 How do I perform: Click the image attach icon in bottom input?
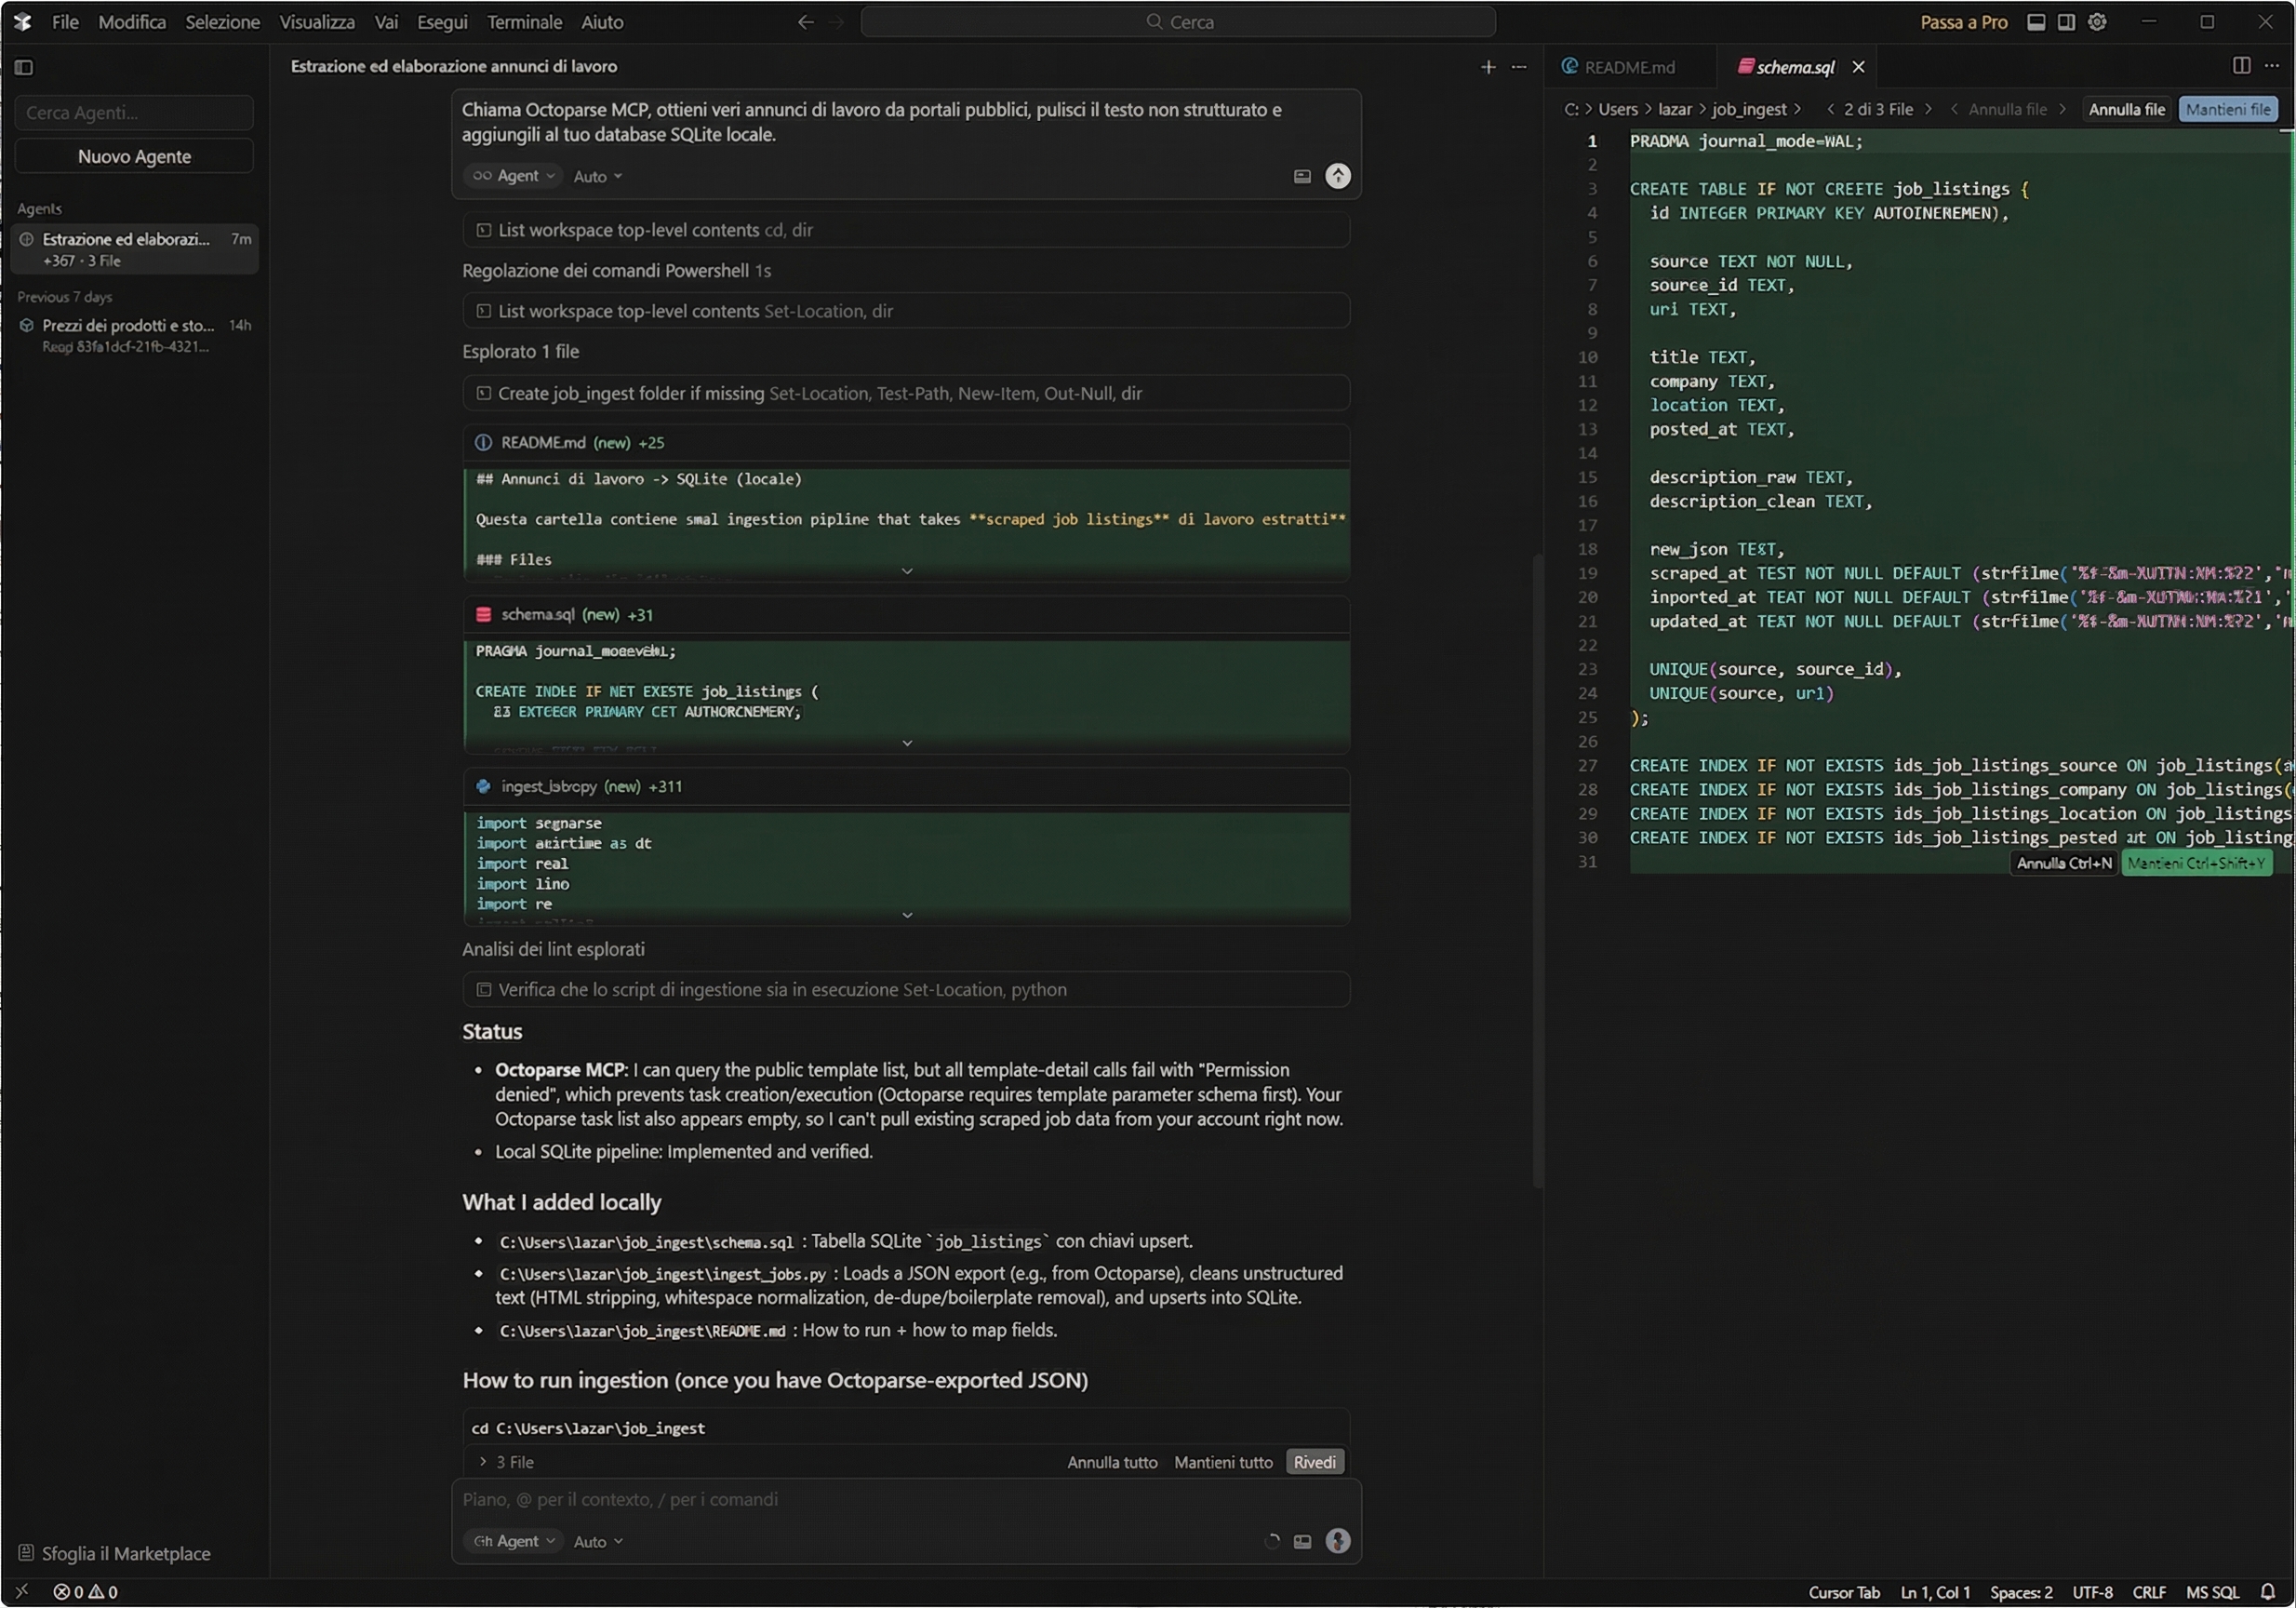pyautogui.click(x=1301, y=1541)
